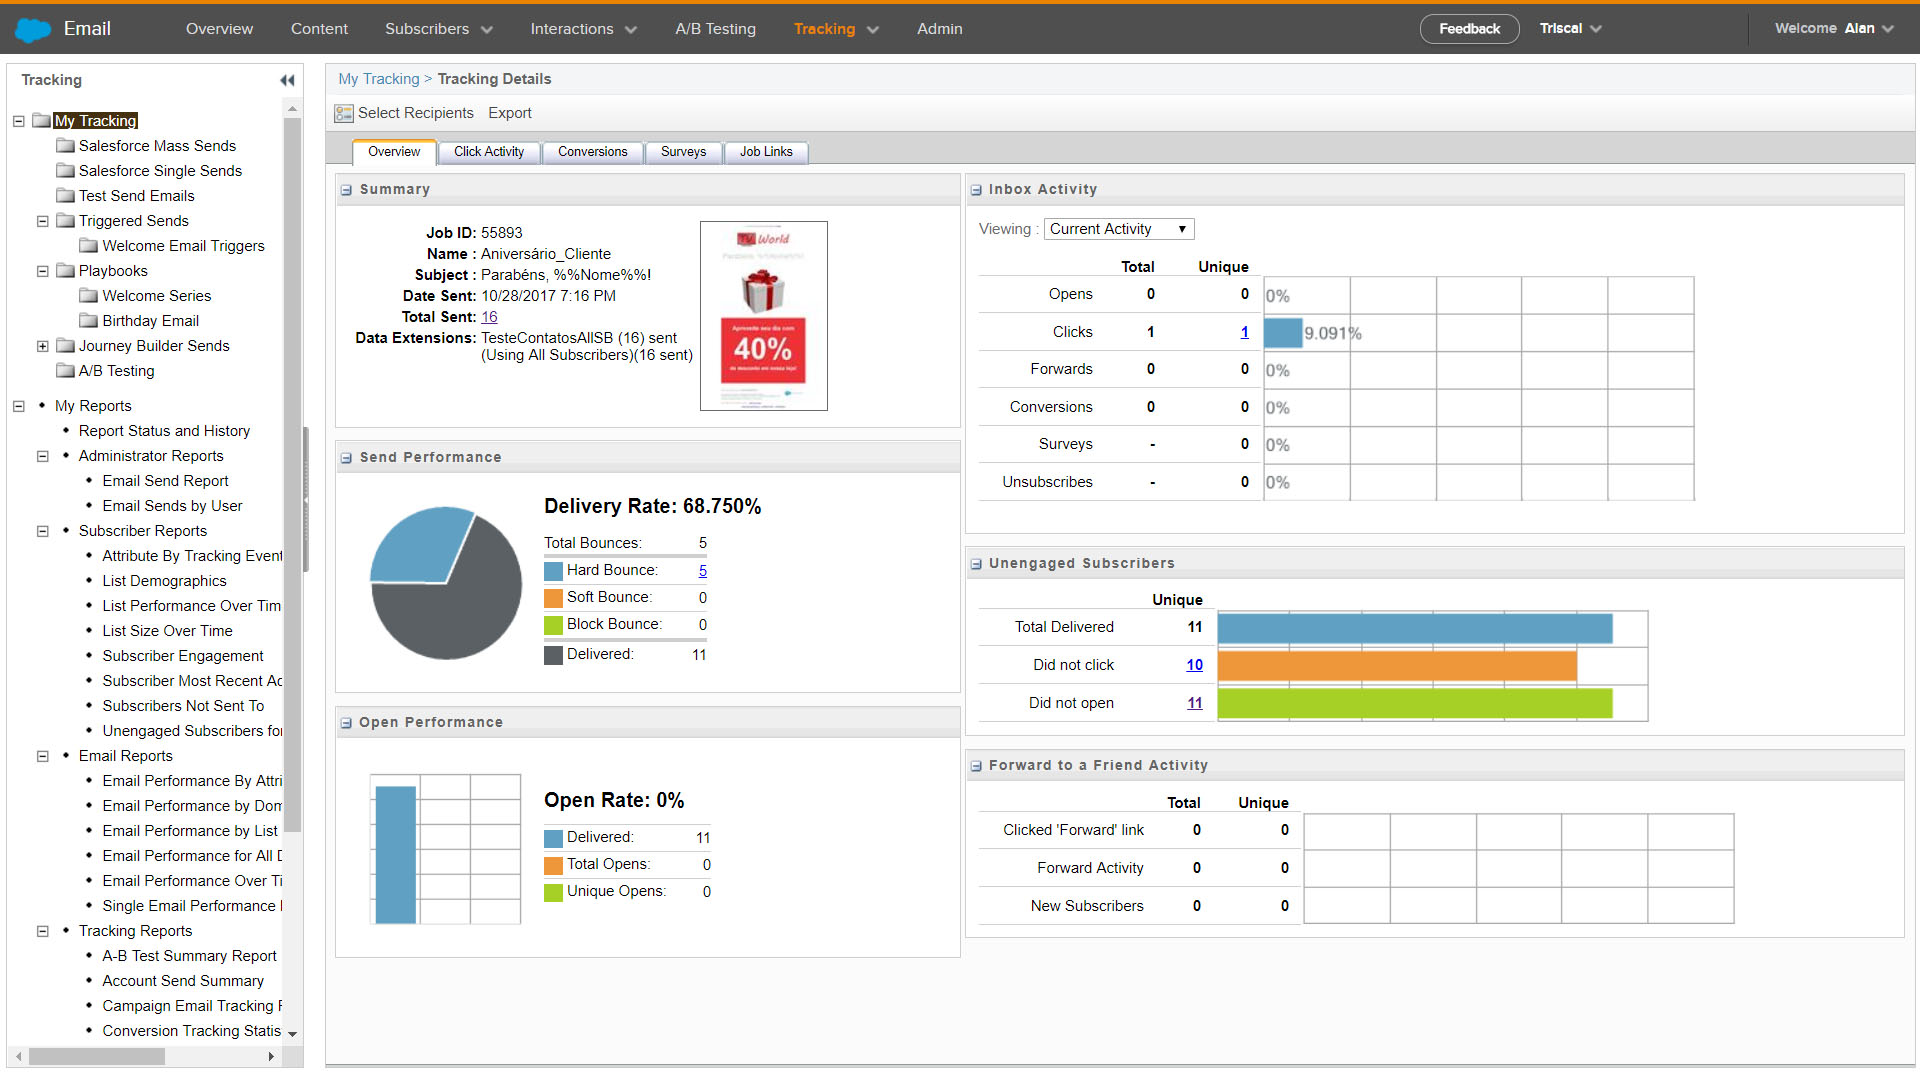Click the A/B Testing folder icon in tree

click(66, 371)
